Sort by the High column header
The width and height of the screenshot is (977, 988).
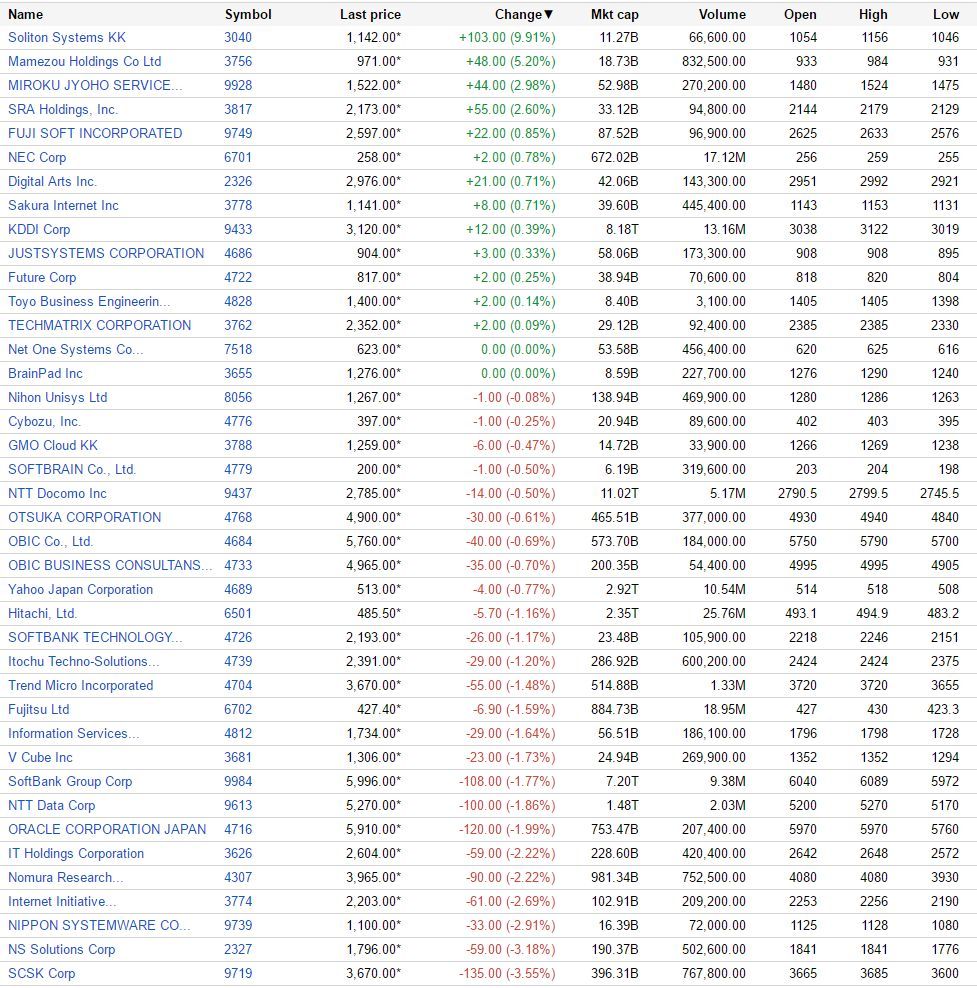873,14
